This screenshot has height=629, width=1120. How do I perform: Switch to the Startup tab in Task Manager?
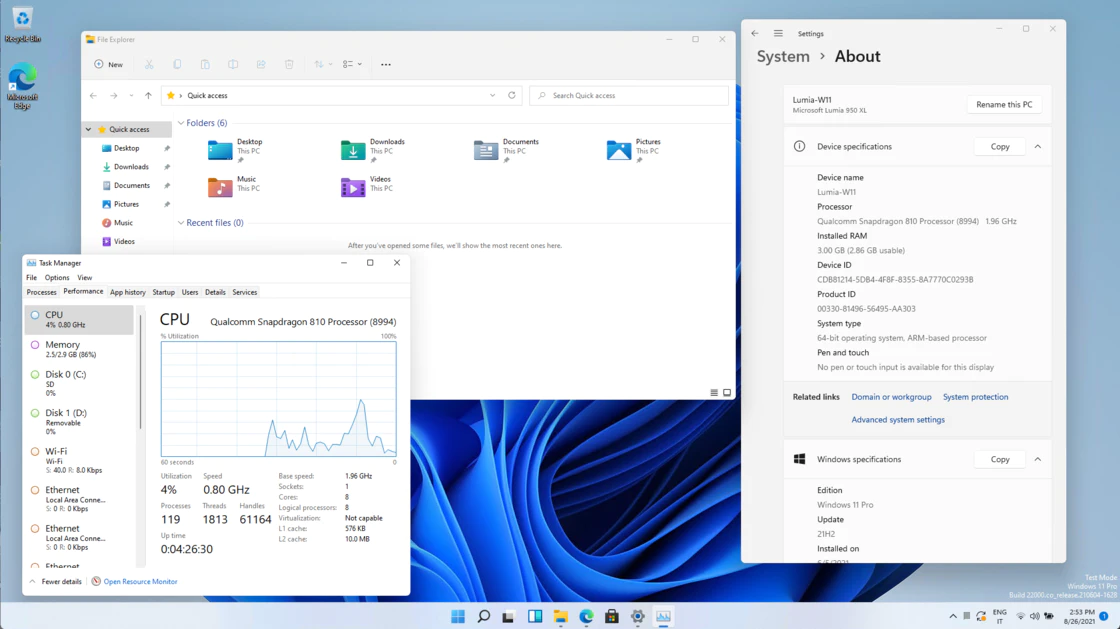pos(163,292)
